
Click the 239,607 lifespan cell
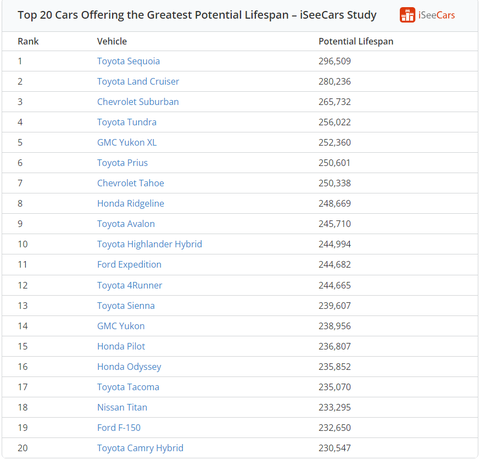[x=335, y=306]
